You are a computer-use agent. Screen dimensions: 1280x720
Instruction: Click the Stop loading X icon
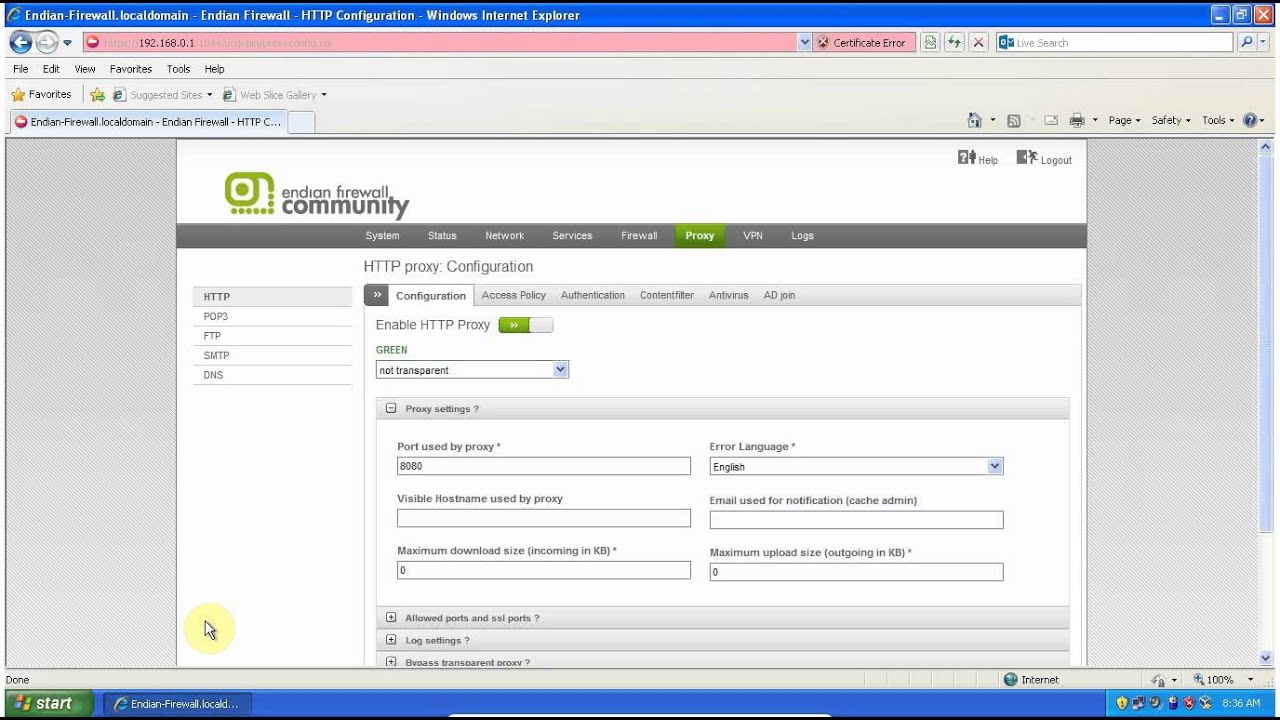point(978,42)
